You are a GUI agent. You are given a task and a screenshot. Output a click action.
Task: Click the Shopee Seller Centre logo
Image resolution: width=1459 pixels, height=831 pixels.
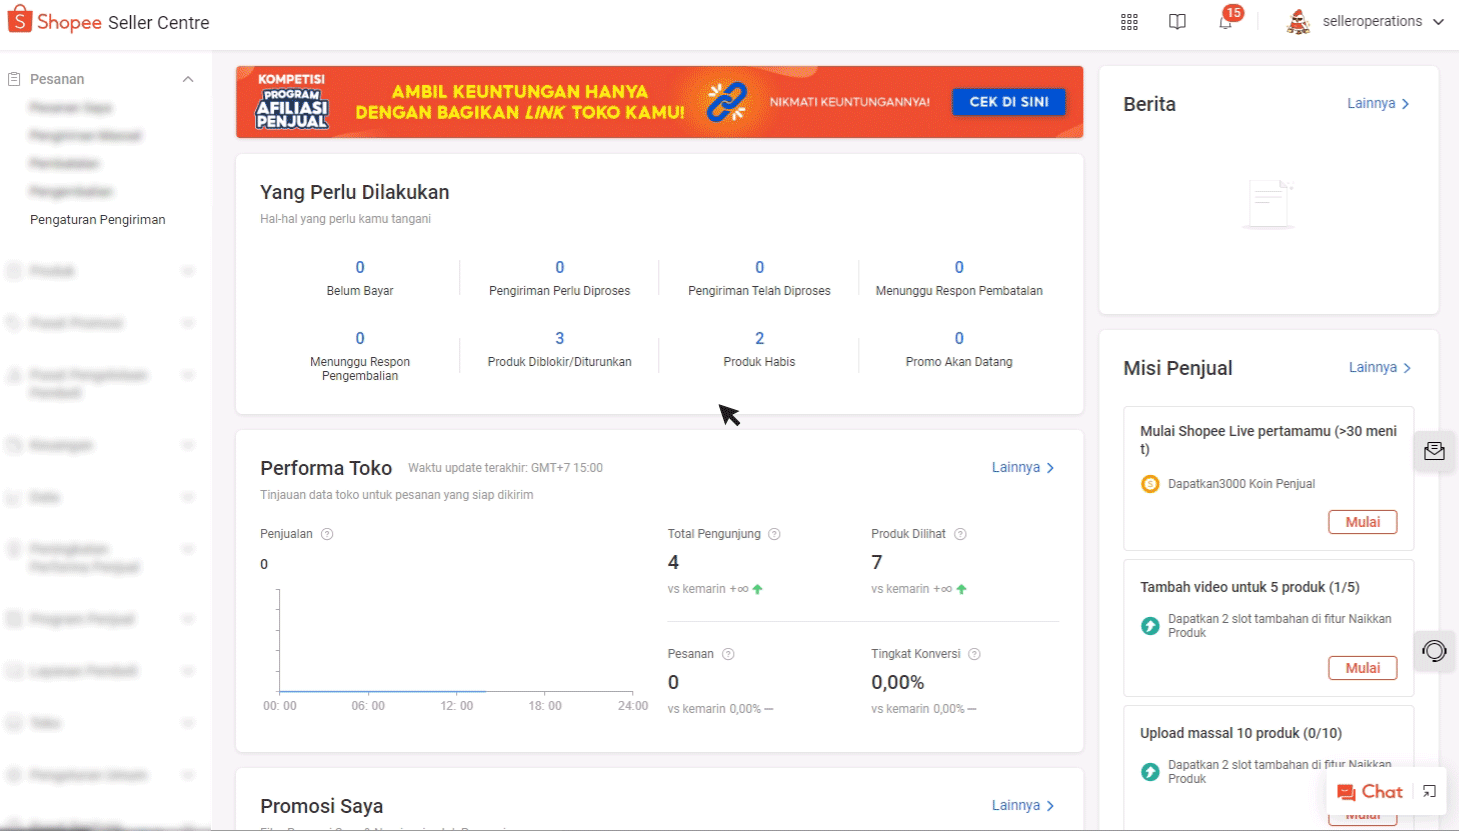tap(109, 22)
